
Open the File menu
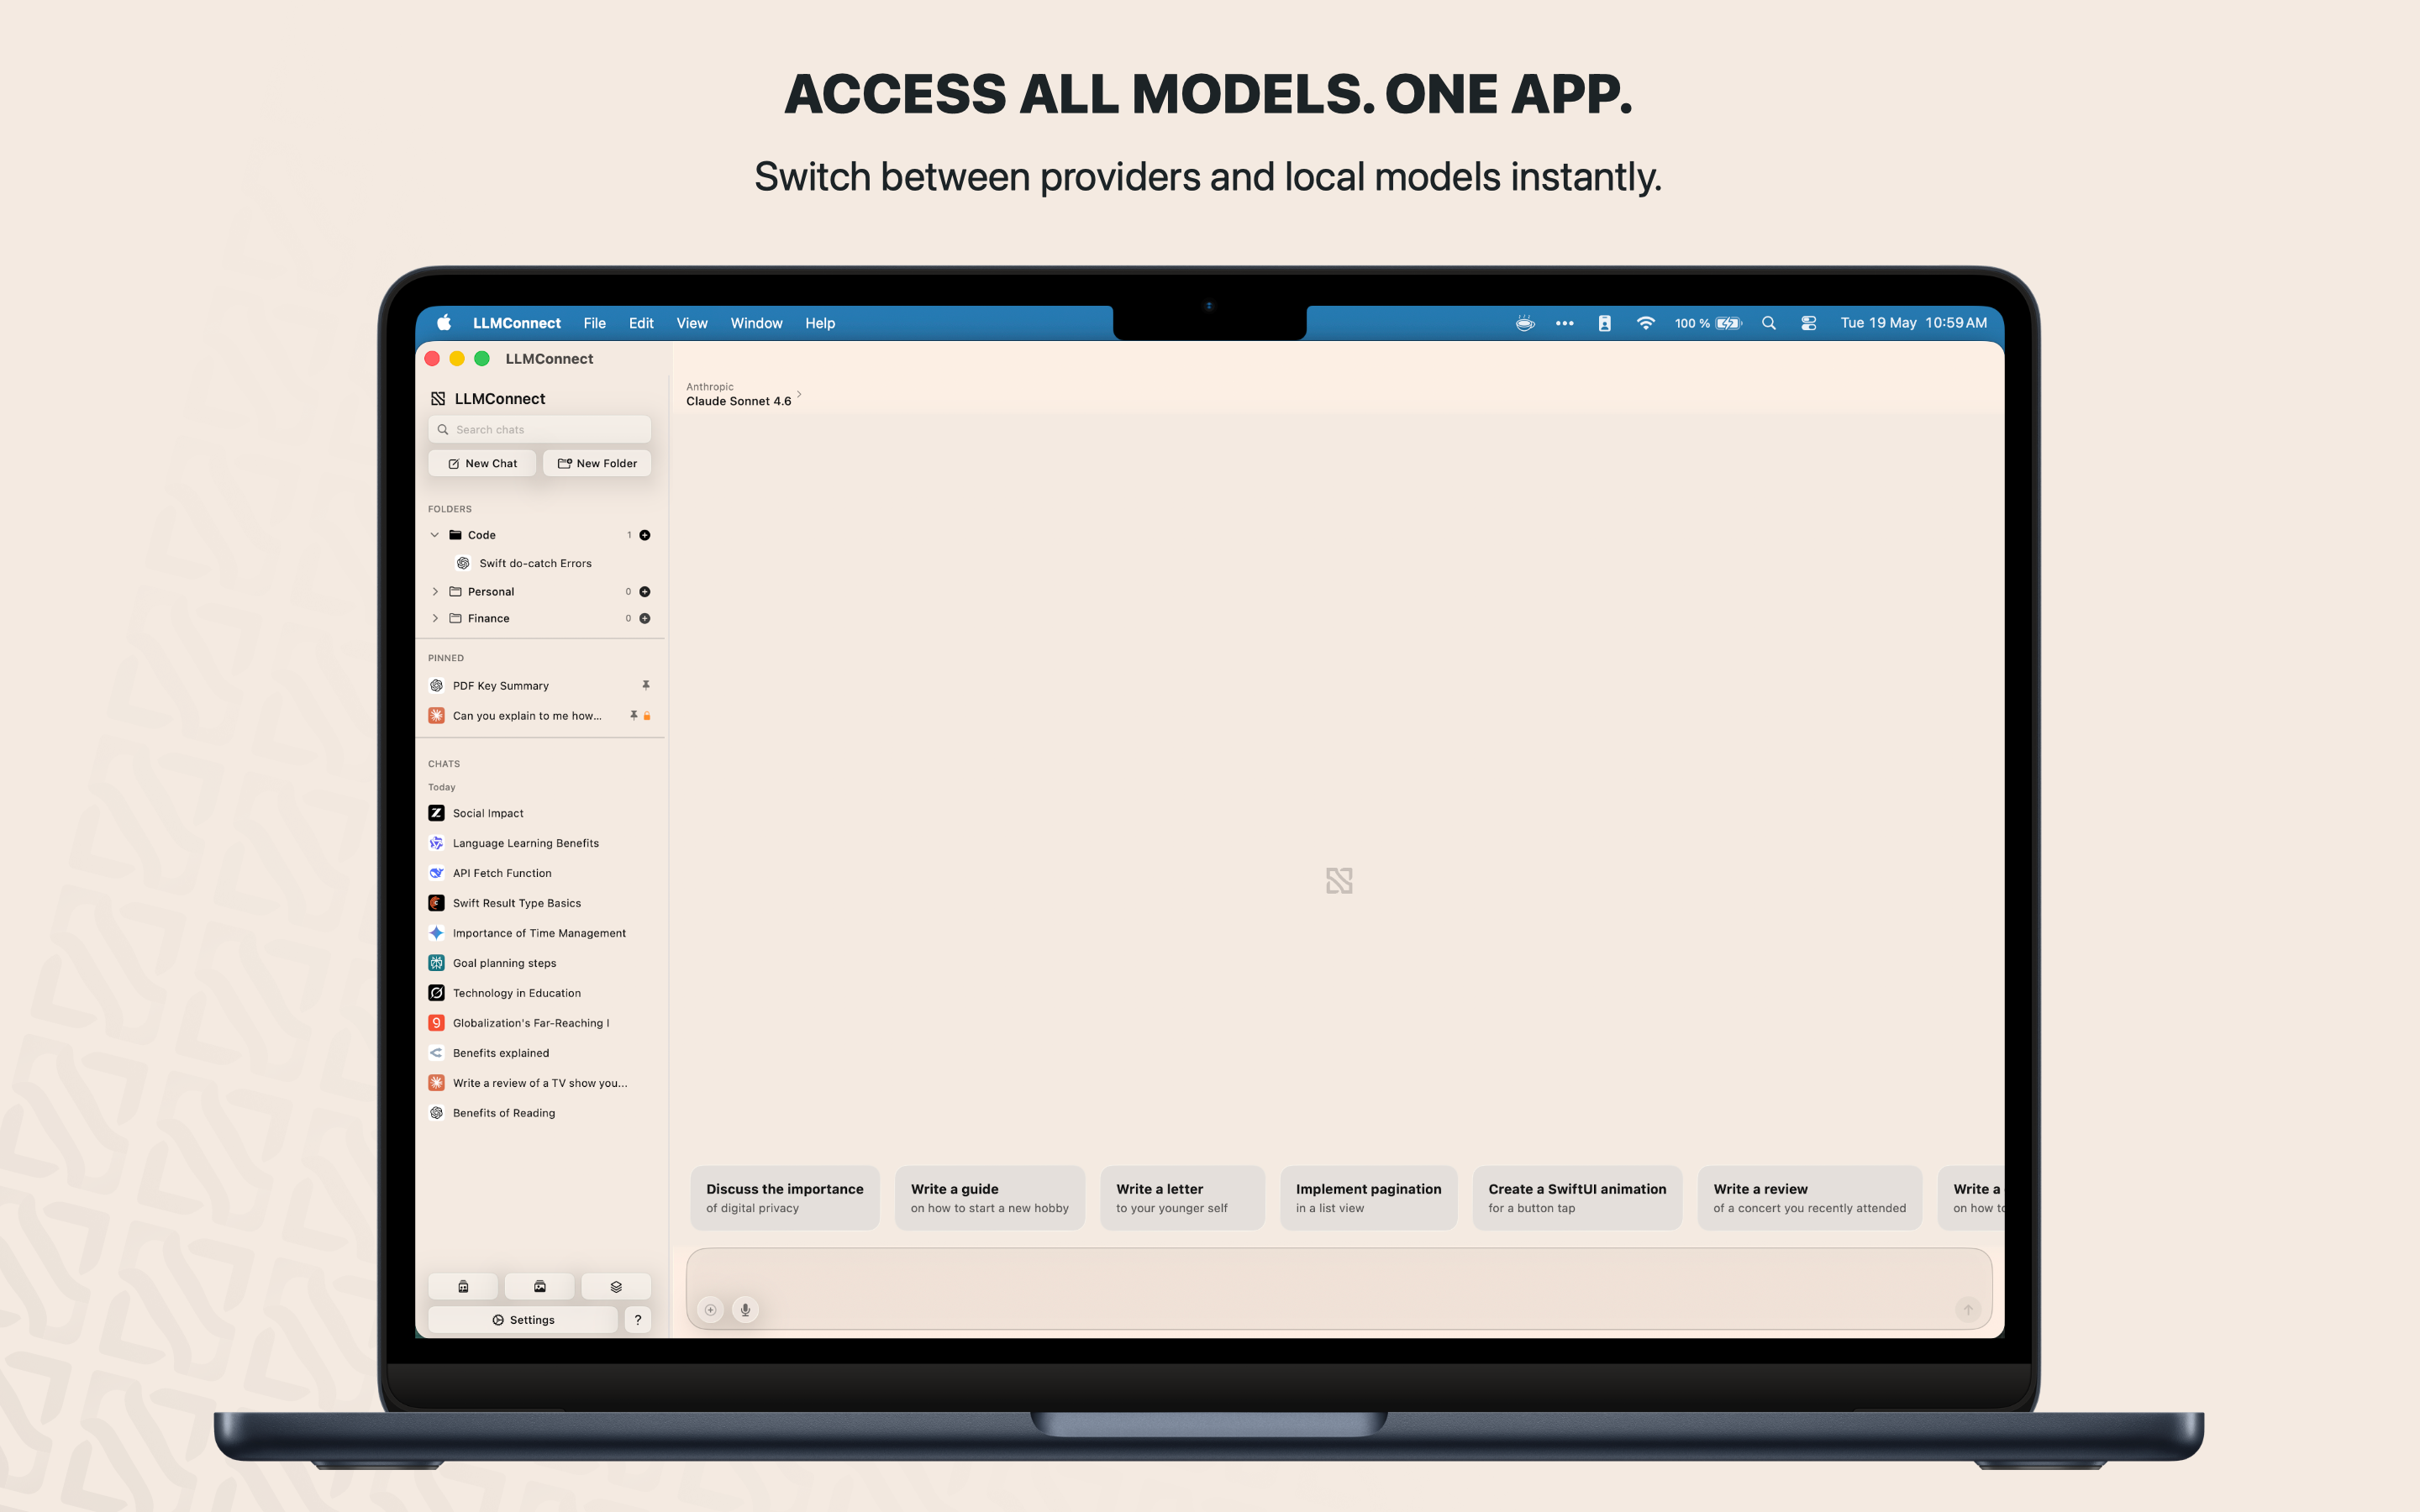click(x=595, y=323)
